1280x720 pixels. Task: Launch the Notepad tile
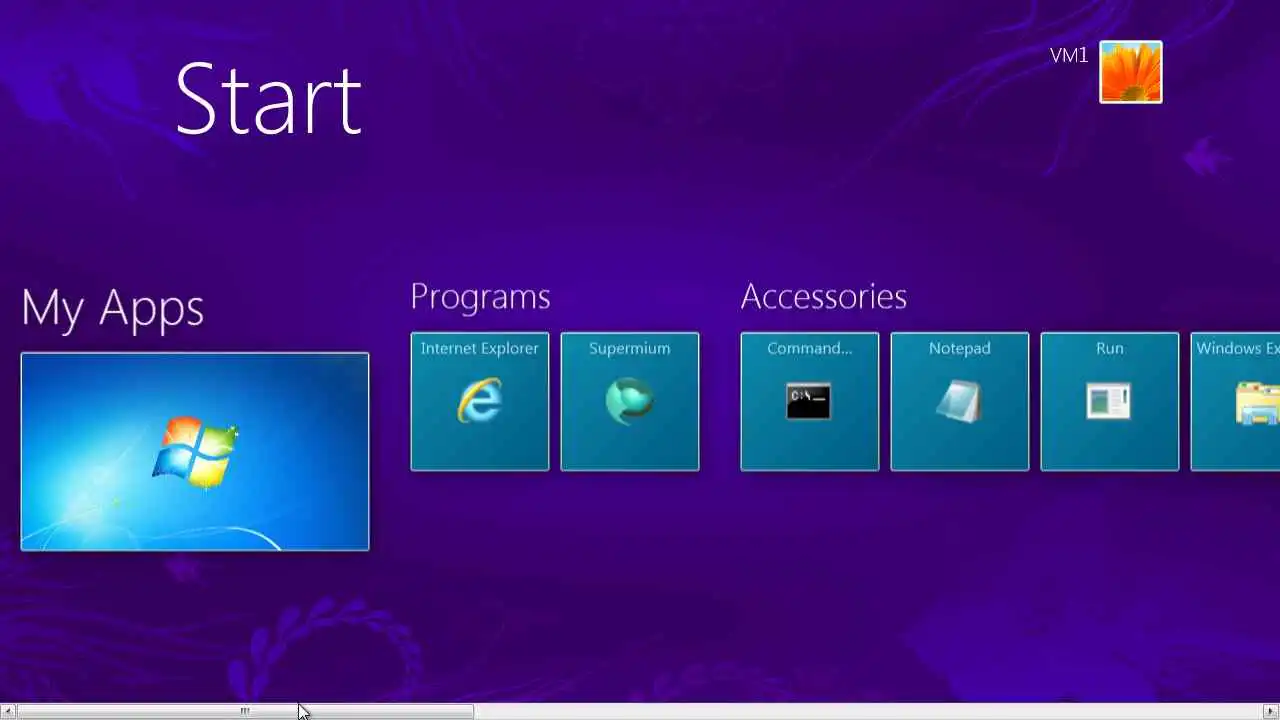960,401
